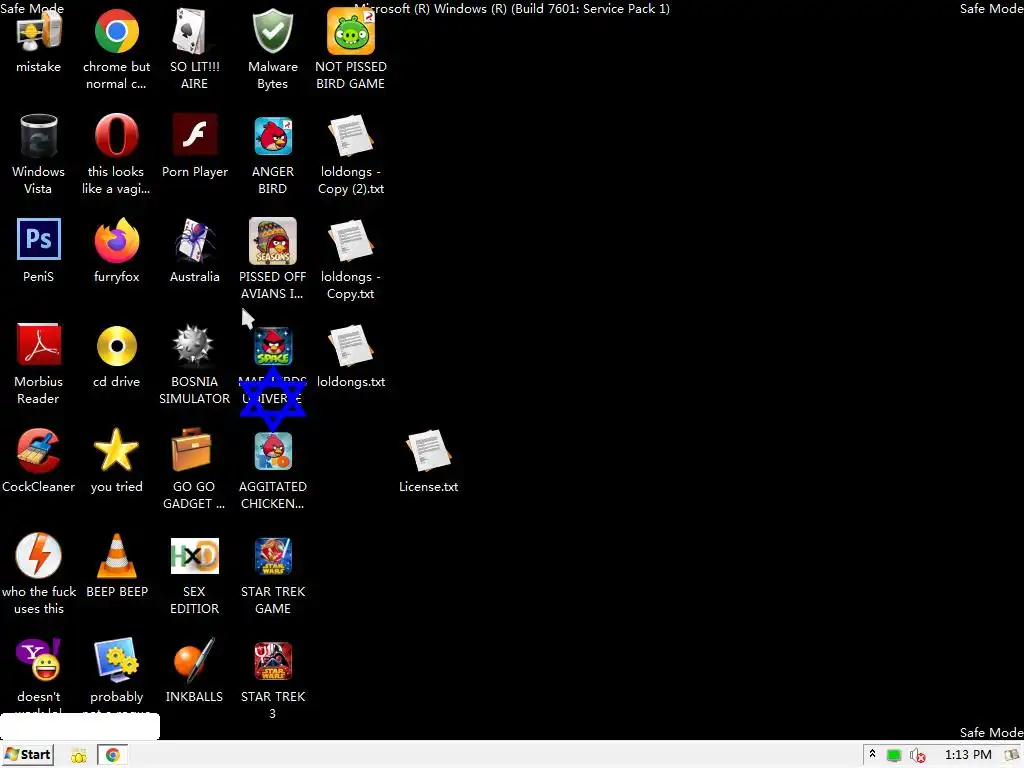Click the Flash Player desktop icon

coord(195,135)
